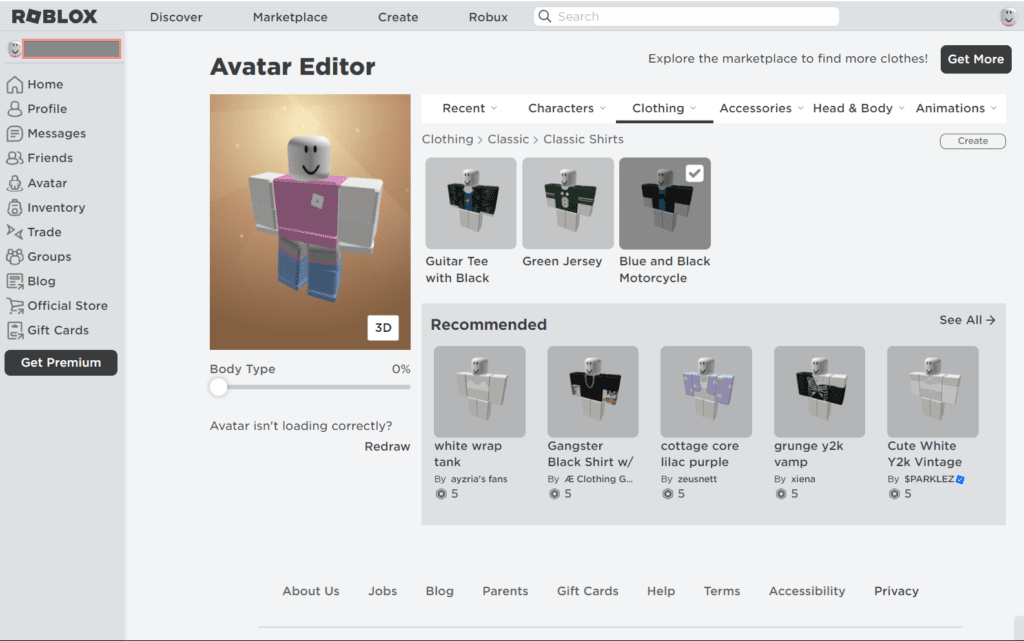This screenshot has width=1024, height=641.
Task: Expand the Recent dropdown
Action: tap(470, 108)
